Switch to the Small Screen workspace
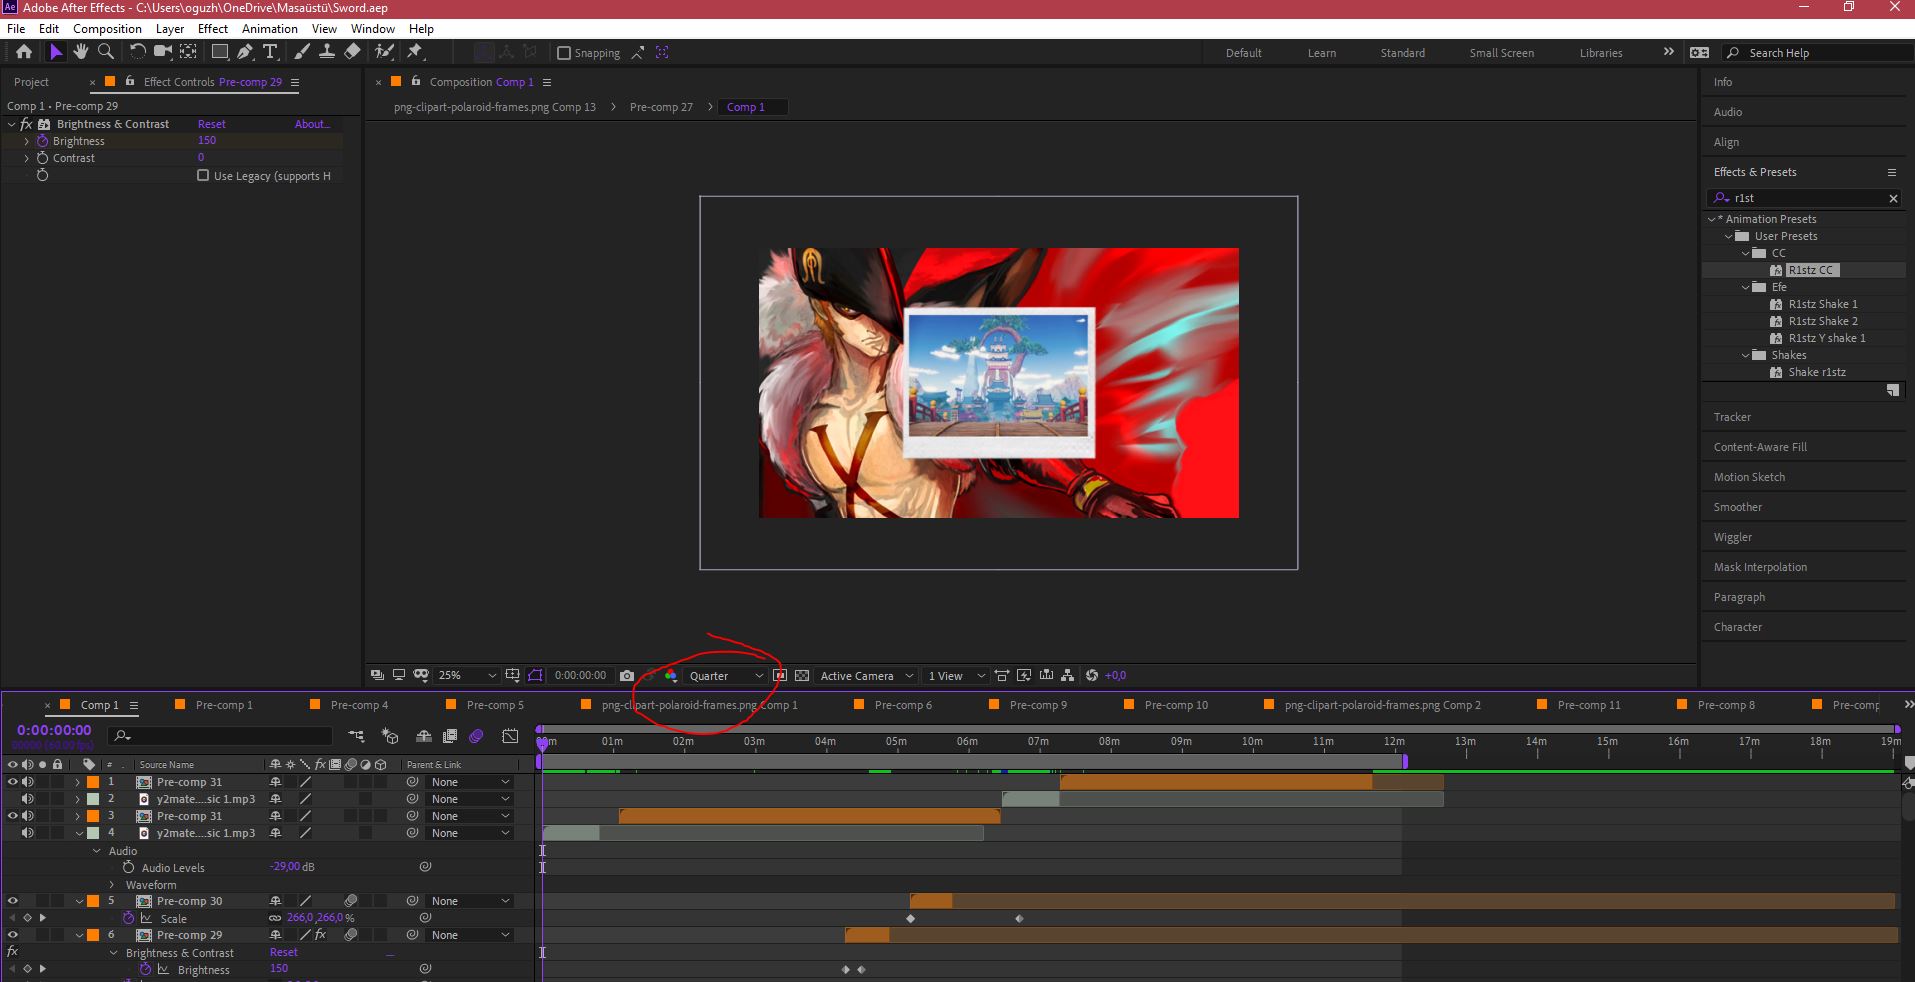Viewport: 1915px width, 982px height. [1501, 53]
